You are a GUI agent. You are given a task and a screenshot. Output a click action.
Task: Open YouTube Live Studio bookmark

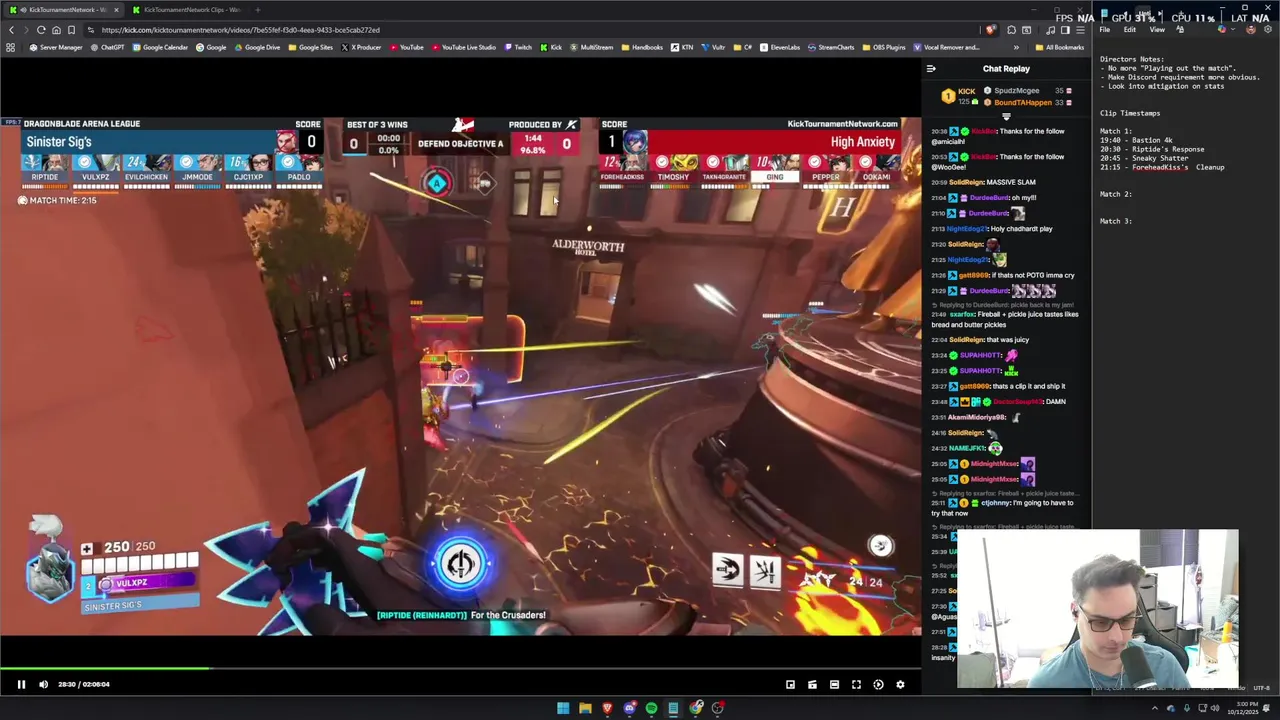463,47
